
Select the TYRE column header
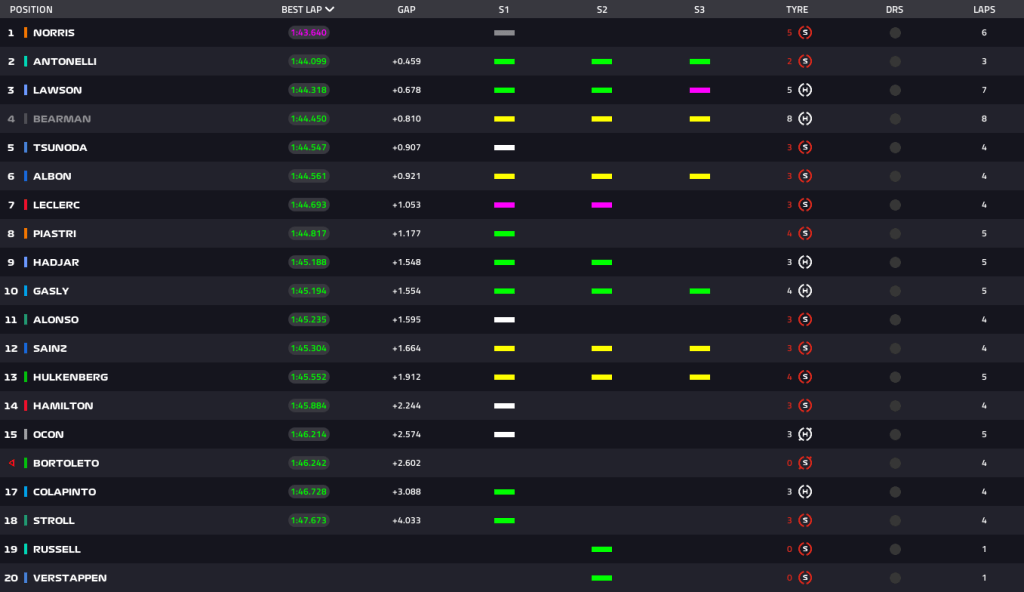pyautogui.click(x=797, y=9)
